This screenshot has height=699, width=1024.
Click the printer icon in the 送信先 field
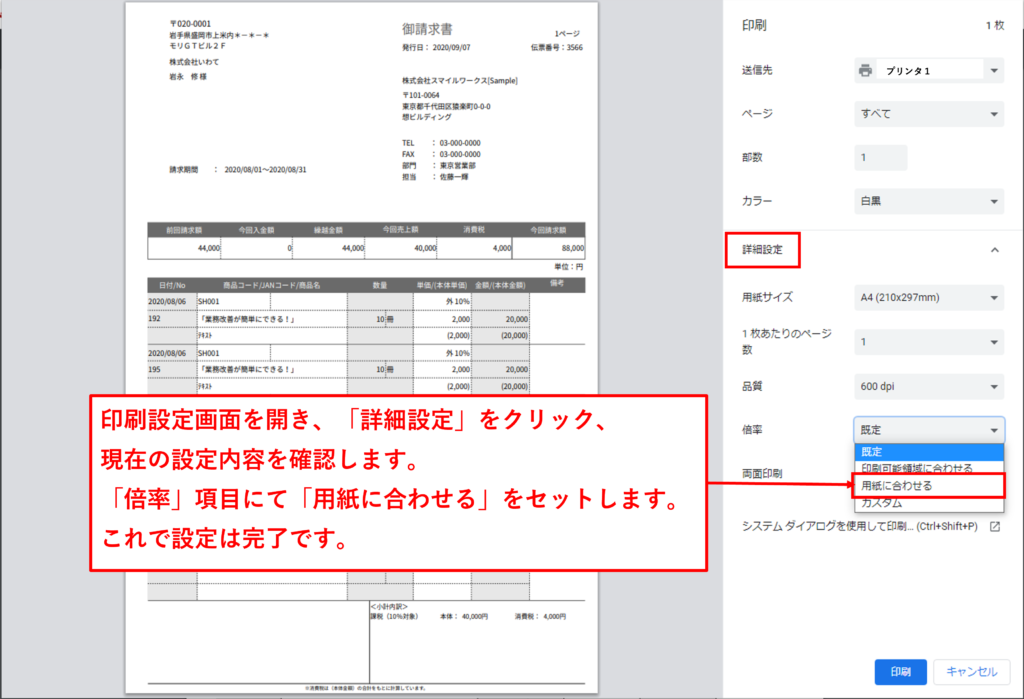click(x=865, y=70)
